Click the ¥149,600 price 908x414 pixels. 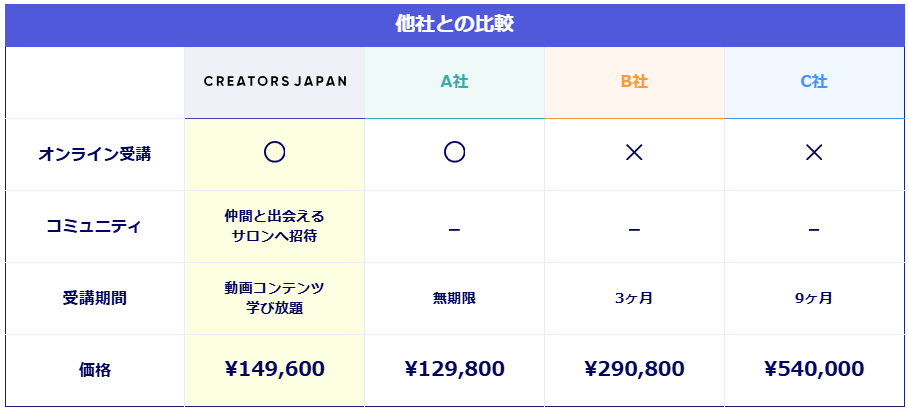(x=274, y=369)
